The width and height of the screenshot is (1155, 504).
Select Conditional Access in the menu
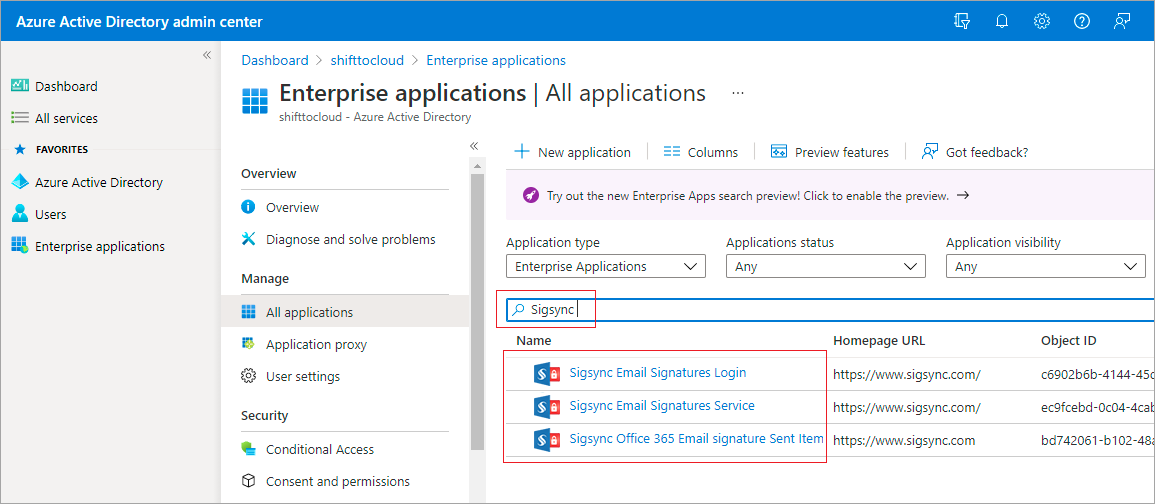coord(319,449)
